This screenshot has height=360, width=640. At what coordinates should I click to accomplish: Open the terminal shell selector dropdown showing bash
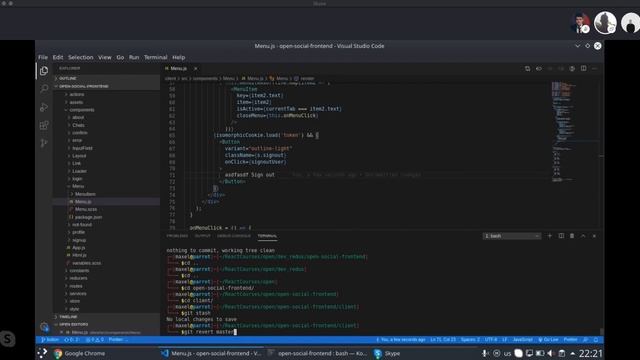pyautogui.click(x=512, y=236)
